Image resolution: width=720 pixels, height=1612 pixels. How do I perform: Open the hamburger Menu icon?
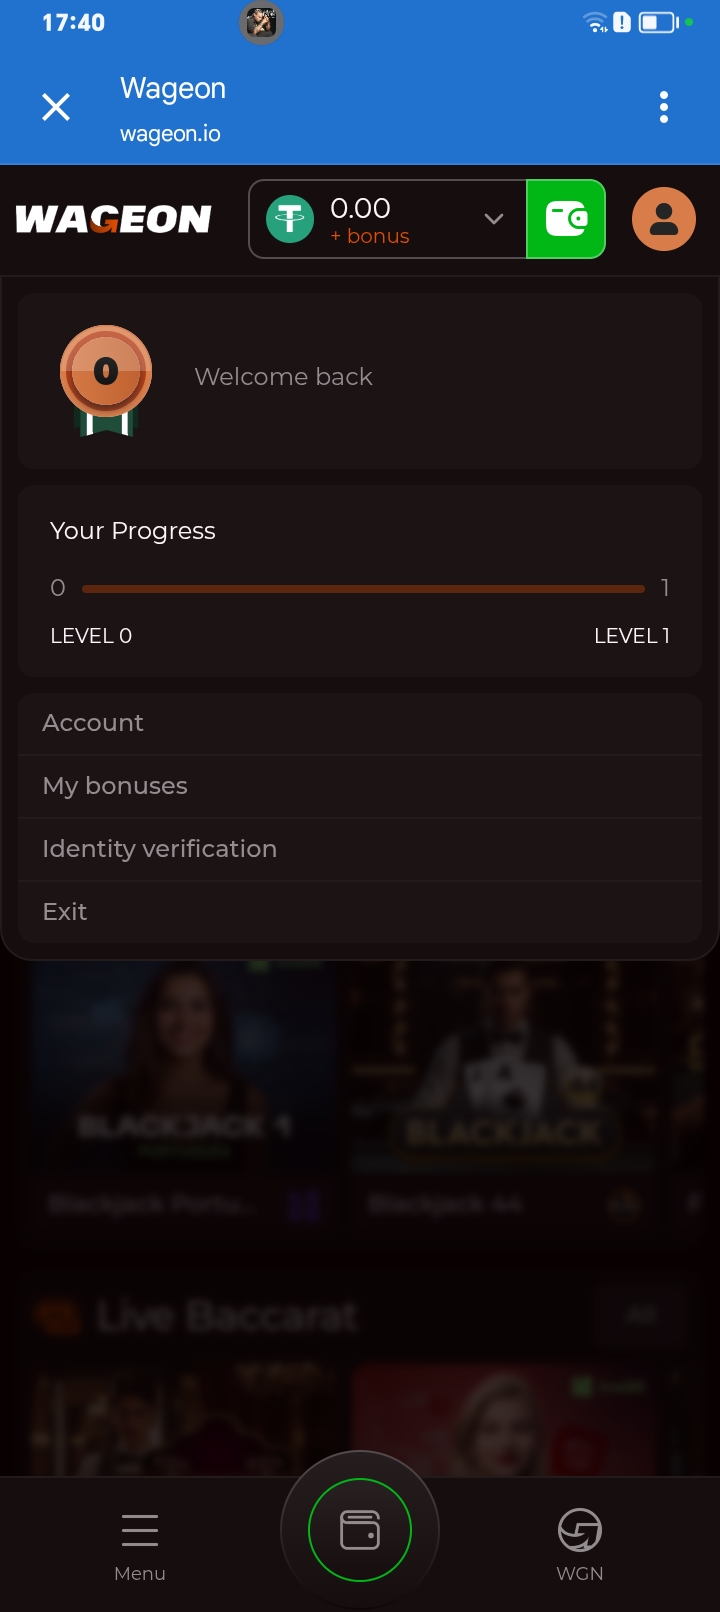pos(140,1531)
